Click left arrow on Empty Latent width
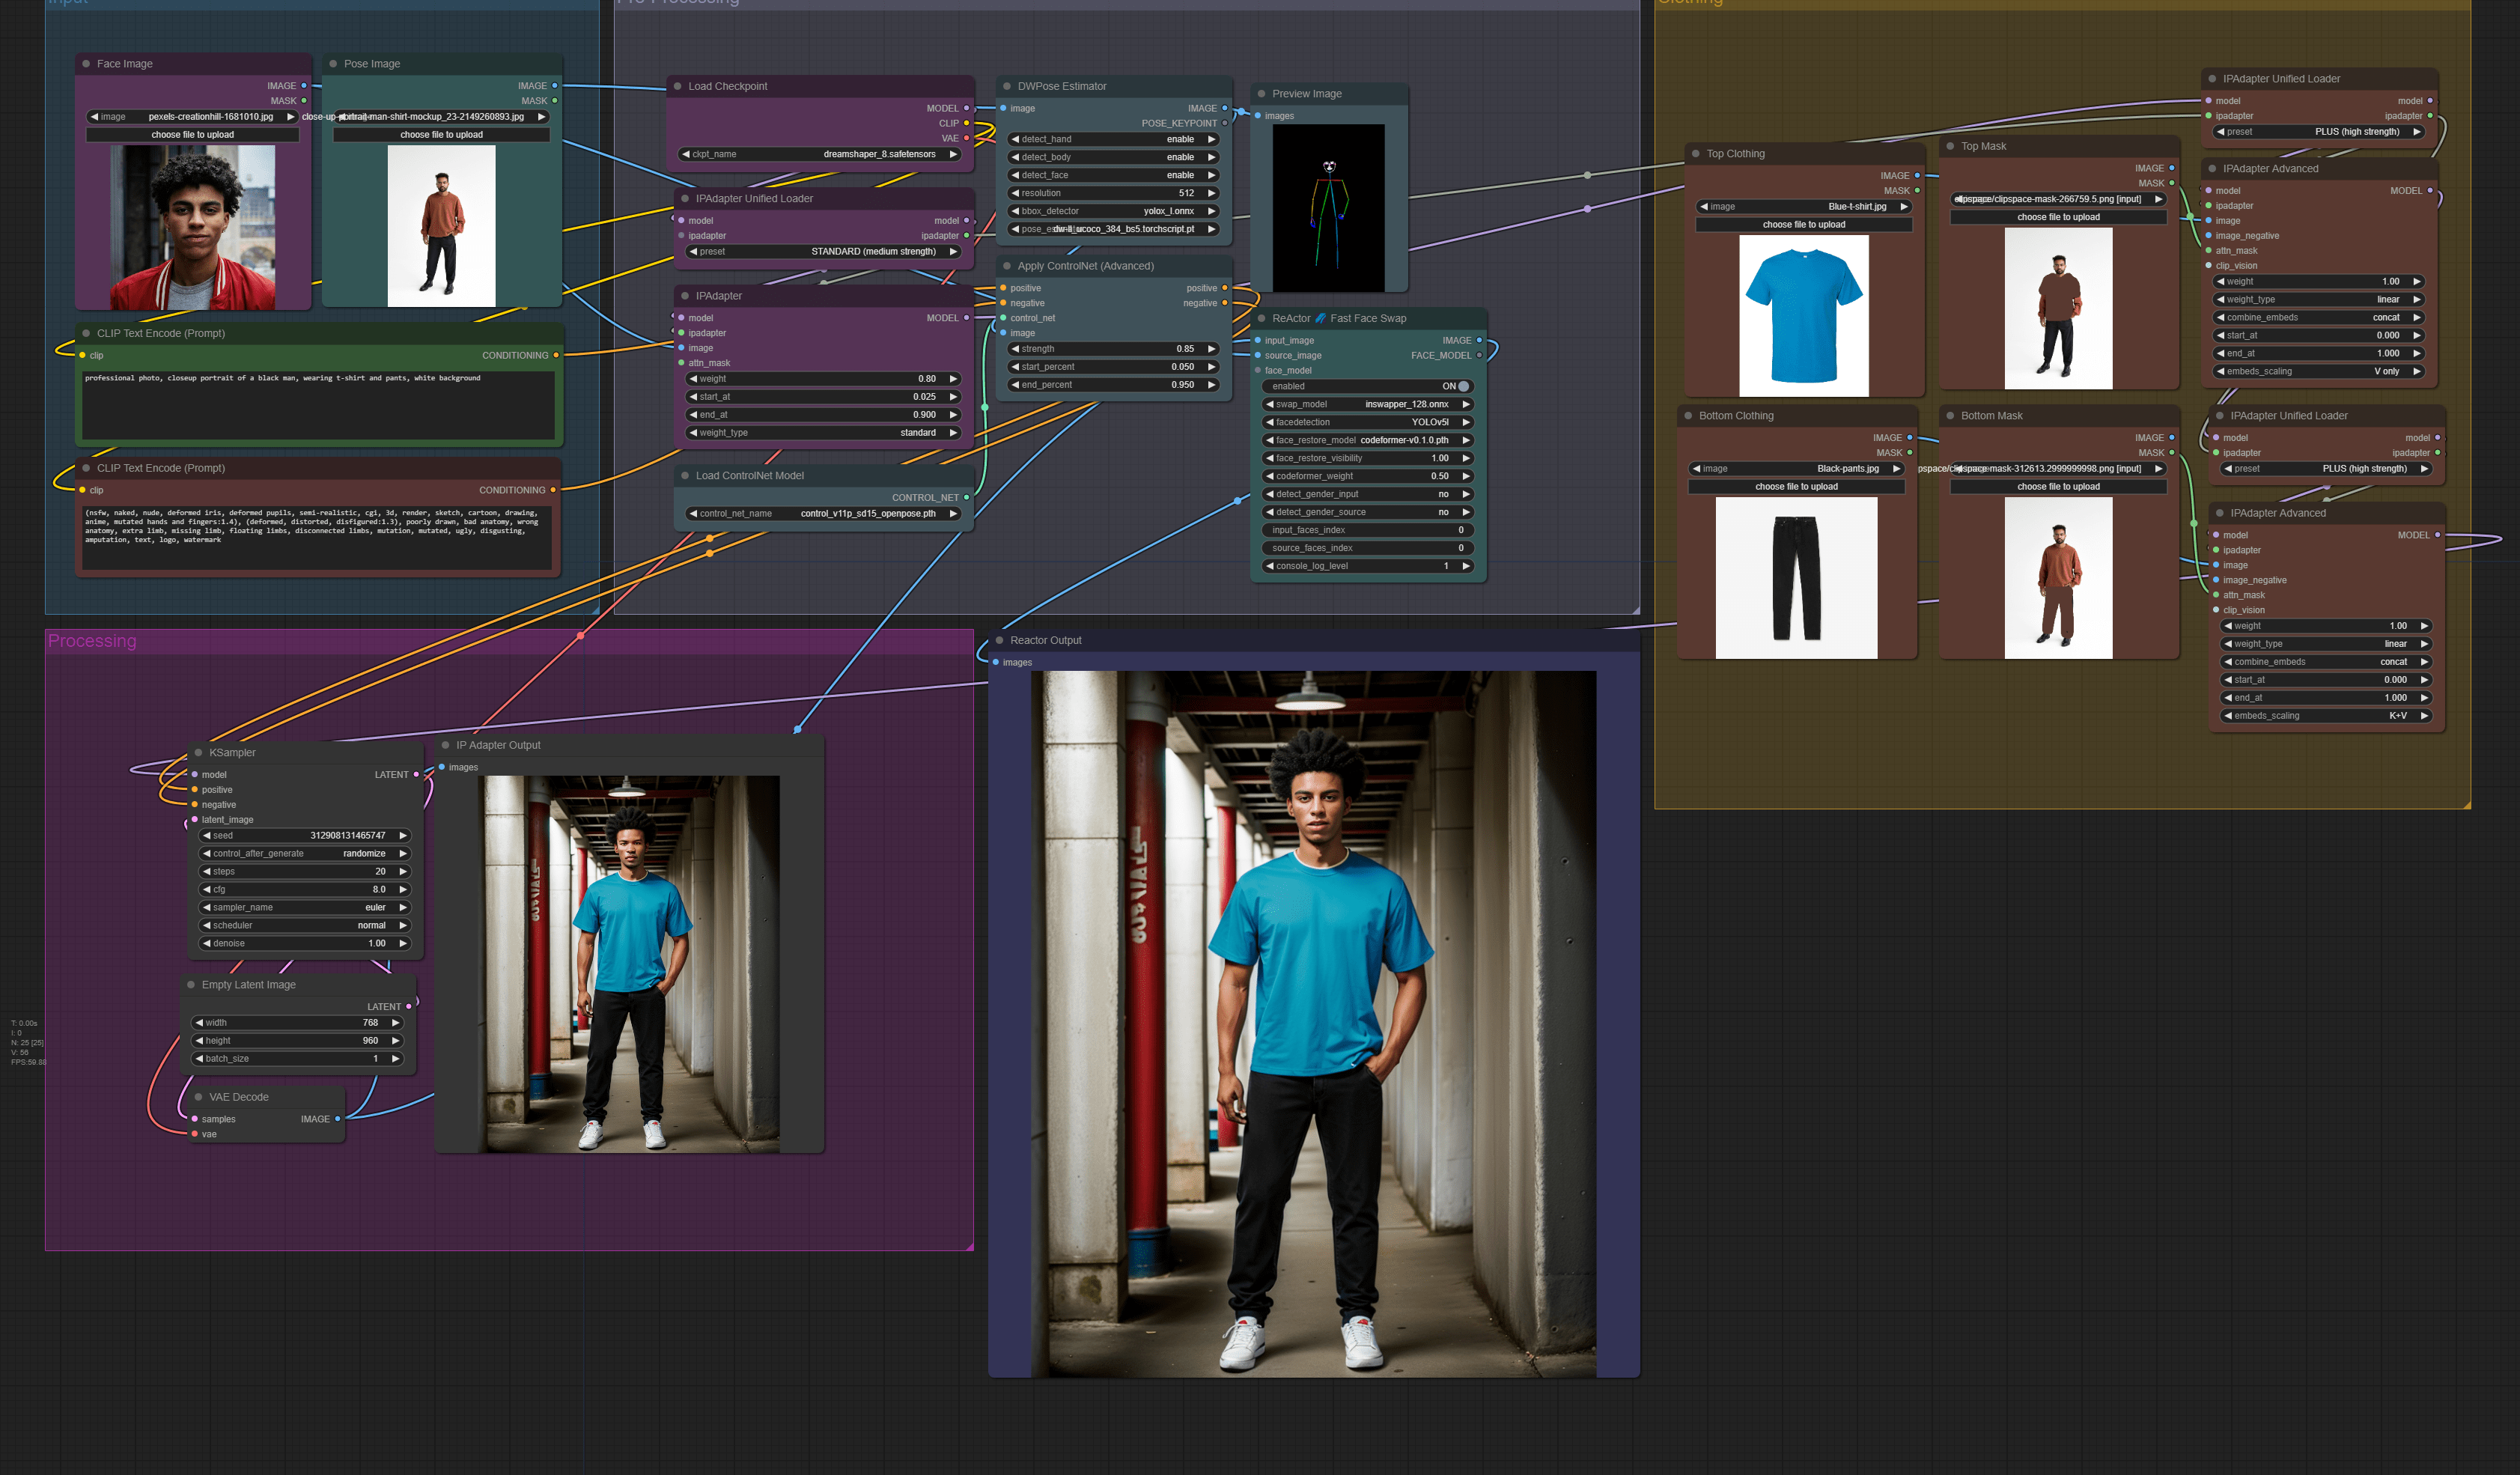The width and height of the screenshot is (2520, 1475). pos(199,1022)
